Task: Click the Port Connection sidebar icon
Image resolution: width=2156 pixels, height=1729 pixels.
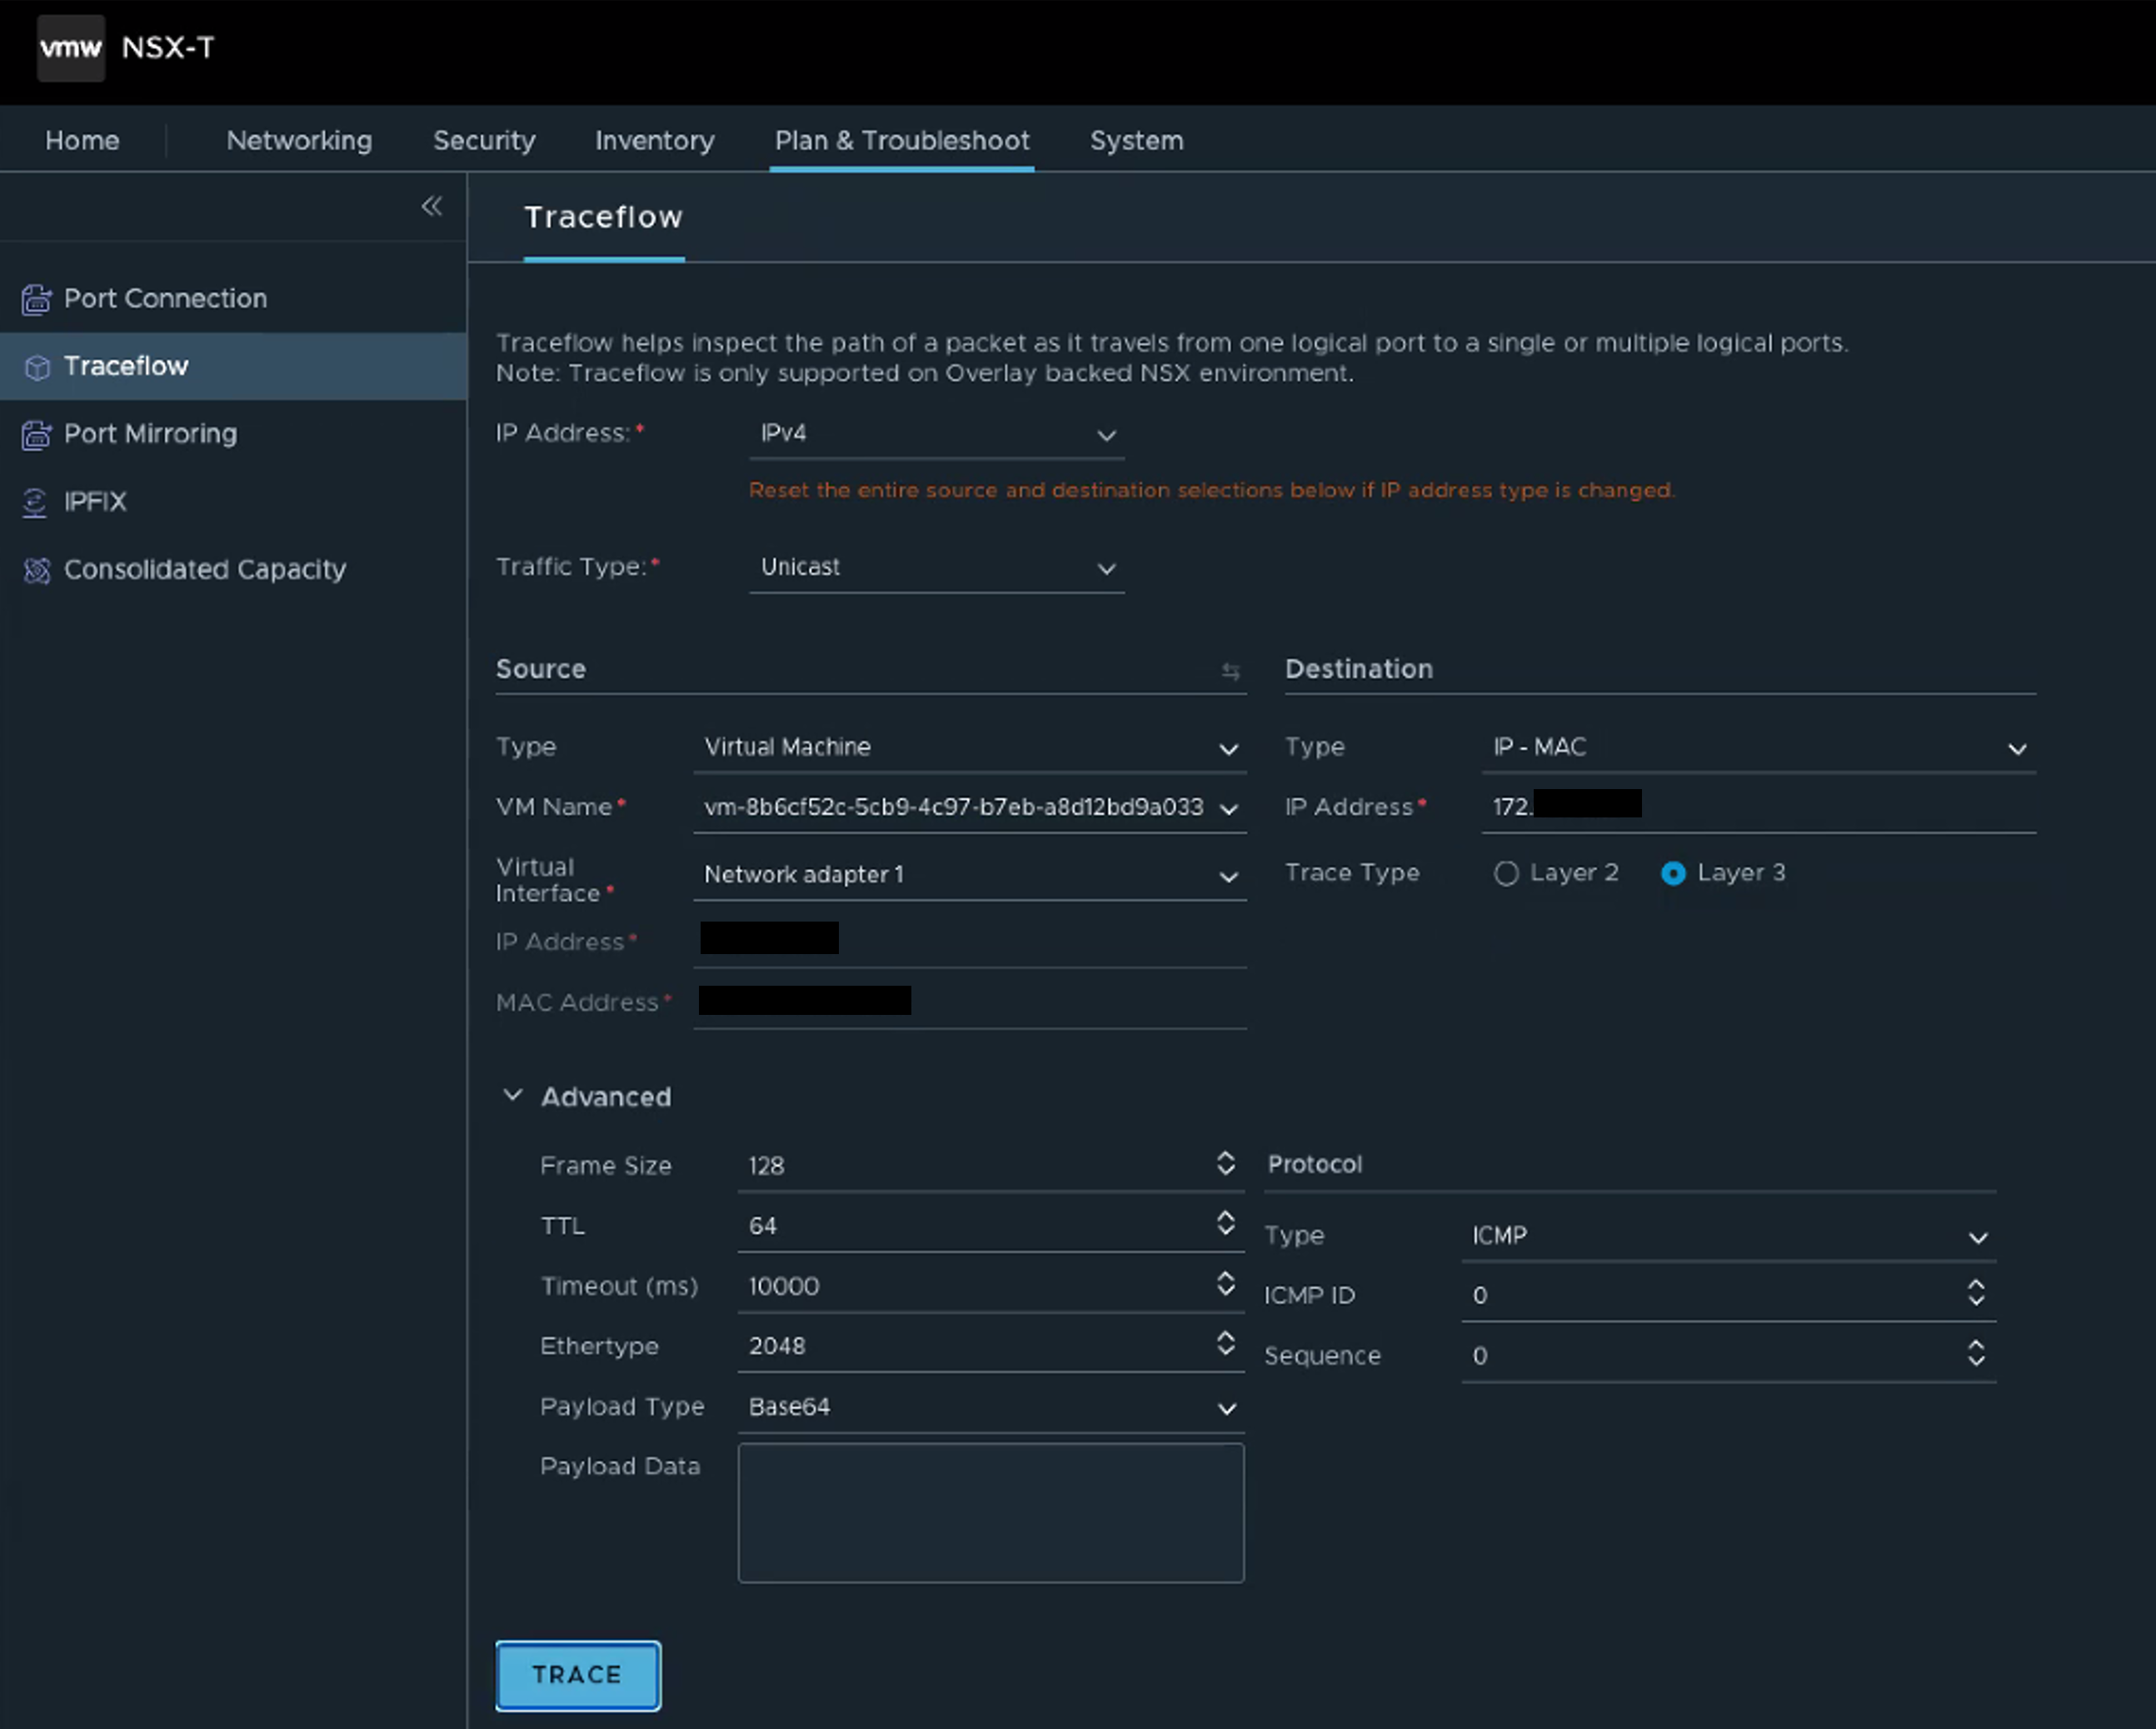Action: (x=36, y=299)
